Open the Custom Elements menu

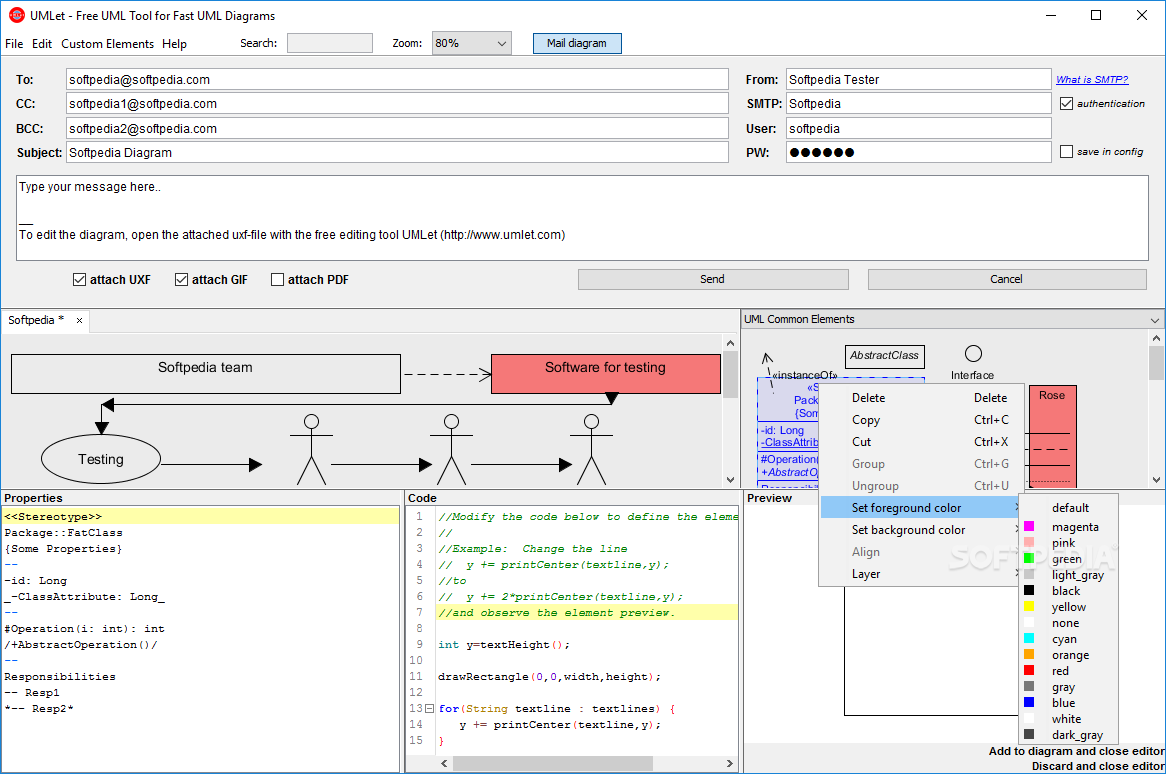pos(107,44)
